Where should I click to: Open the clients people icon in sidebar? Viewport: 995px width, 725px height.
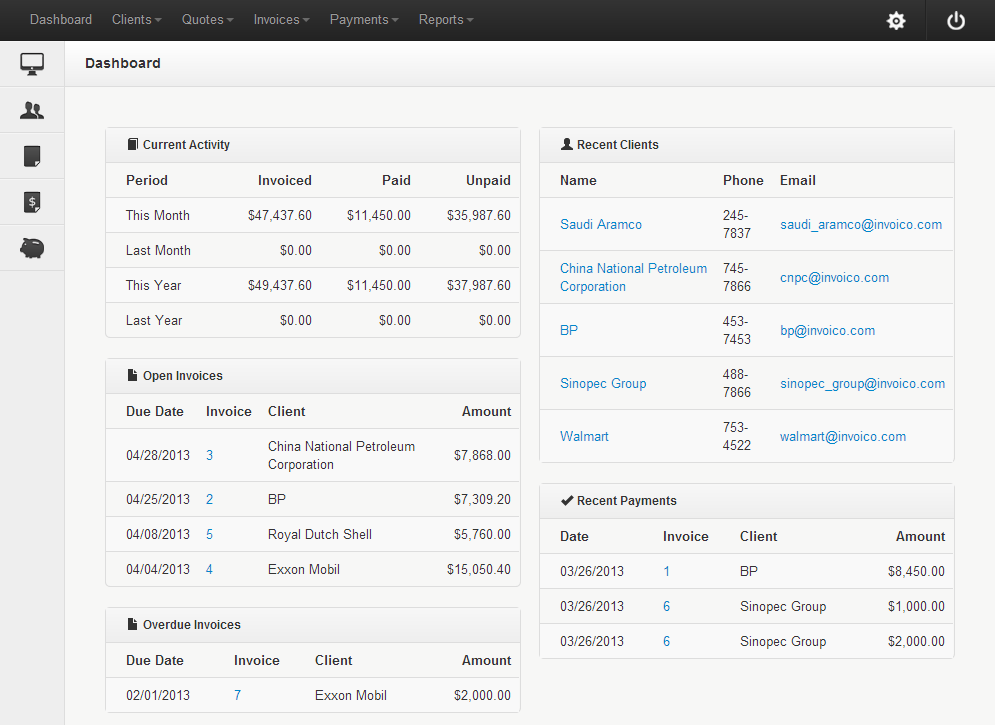pos(32,110)
